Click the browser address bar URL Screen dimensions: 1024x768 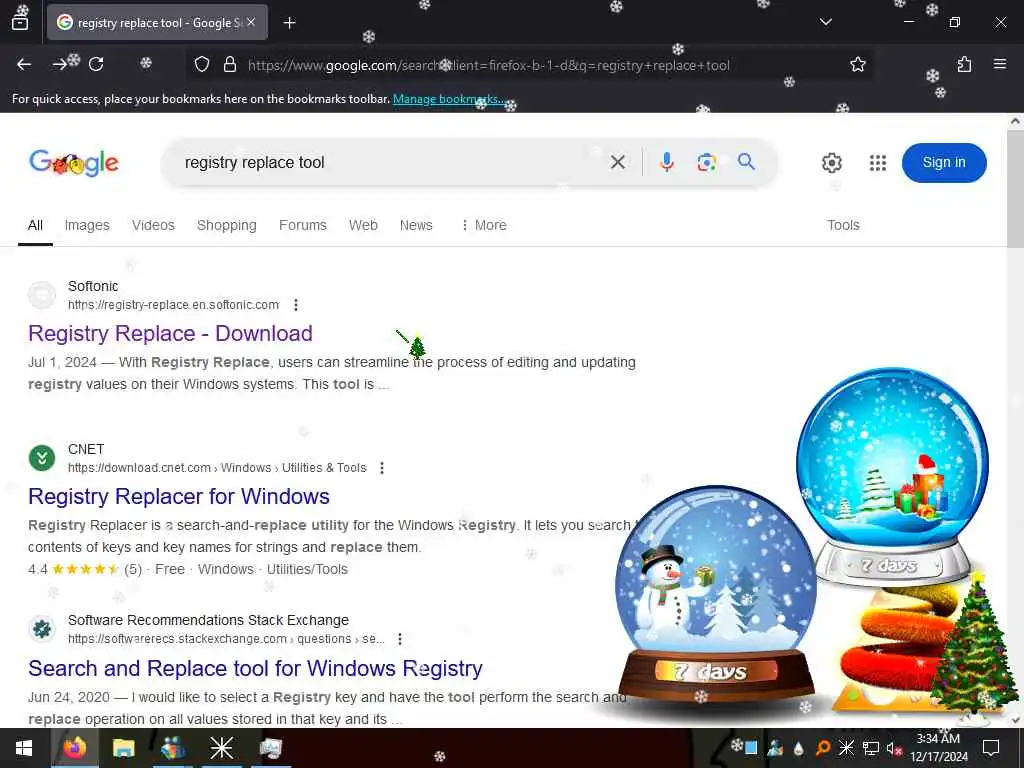488,65
